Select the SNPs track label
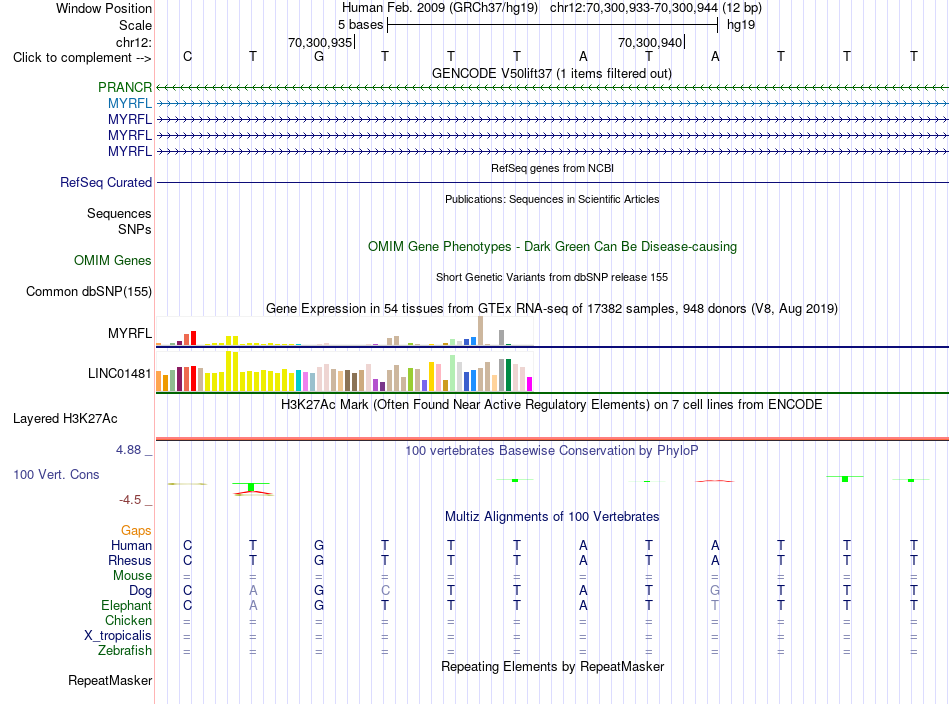The image size is (950, 704). click(135, 230)
